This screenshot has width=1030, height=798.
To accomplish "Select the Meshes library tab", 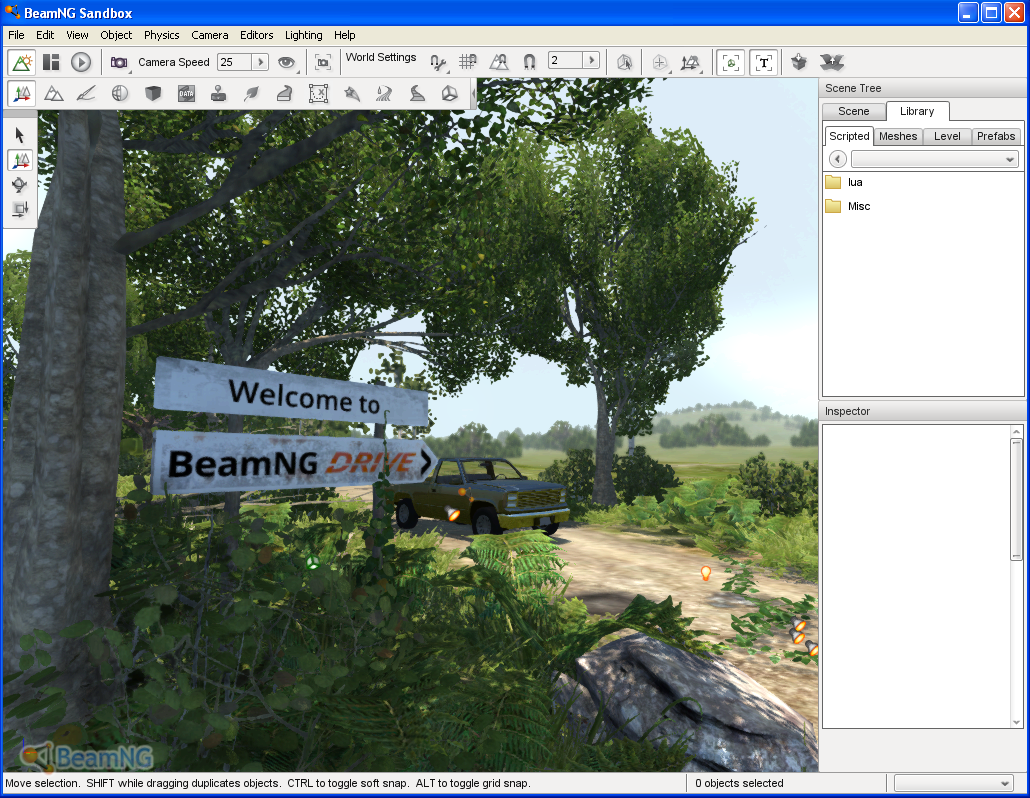I will coord(898,137).
